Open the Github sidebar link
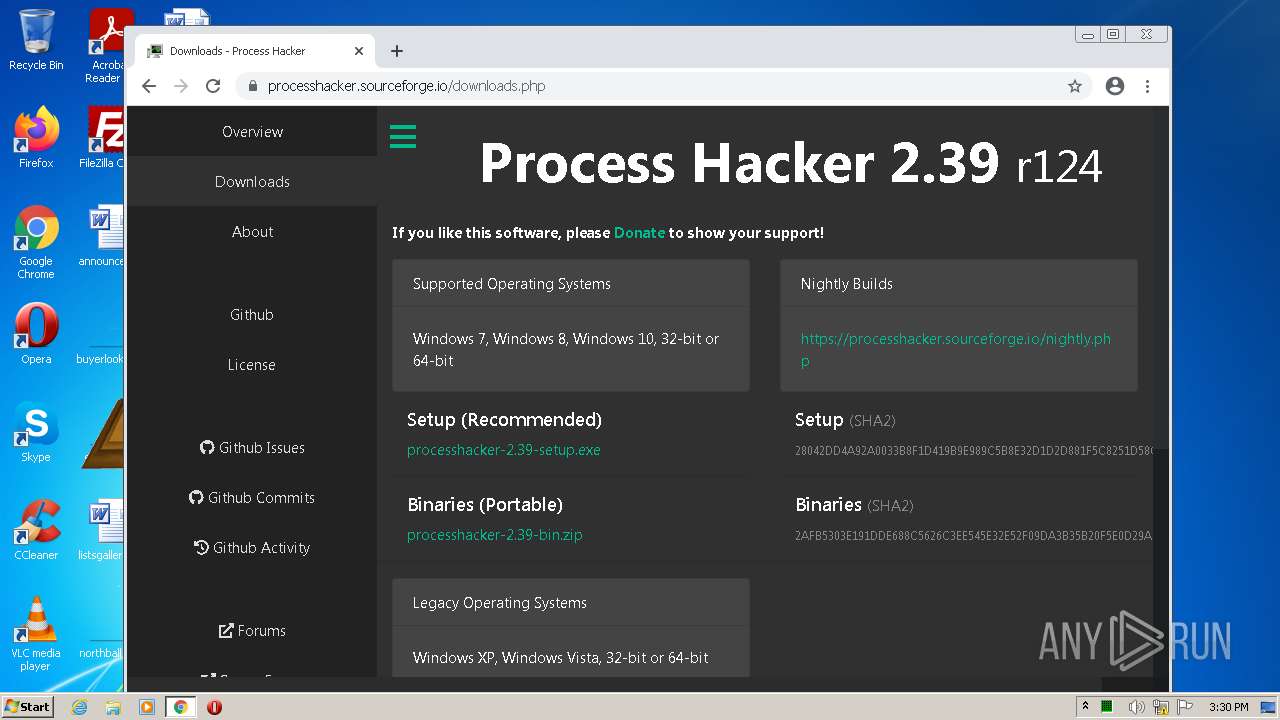The height and width of the screenshot is (720, 1280). [252, 315]
